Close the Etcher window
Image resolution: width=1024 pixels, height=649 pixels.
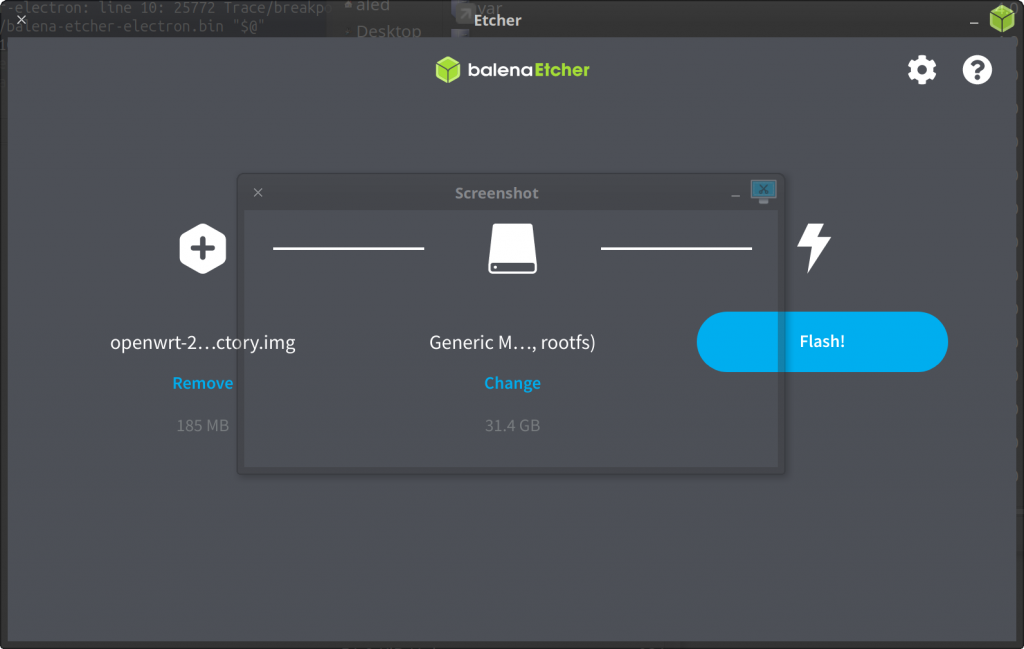tap(22, 20)
